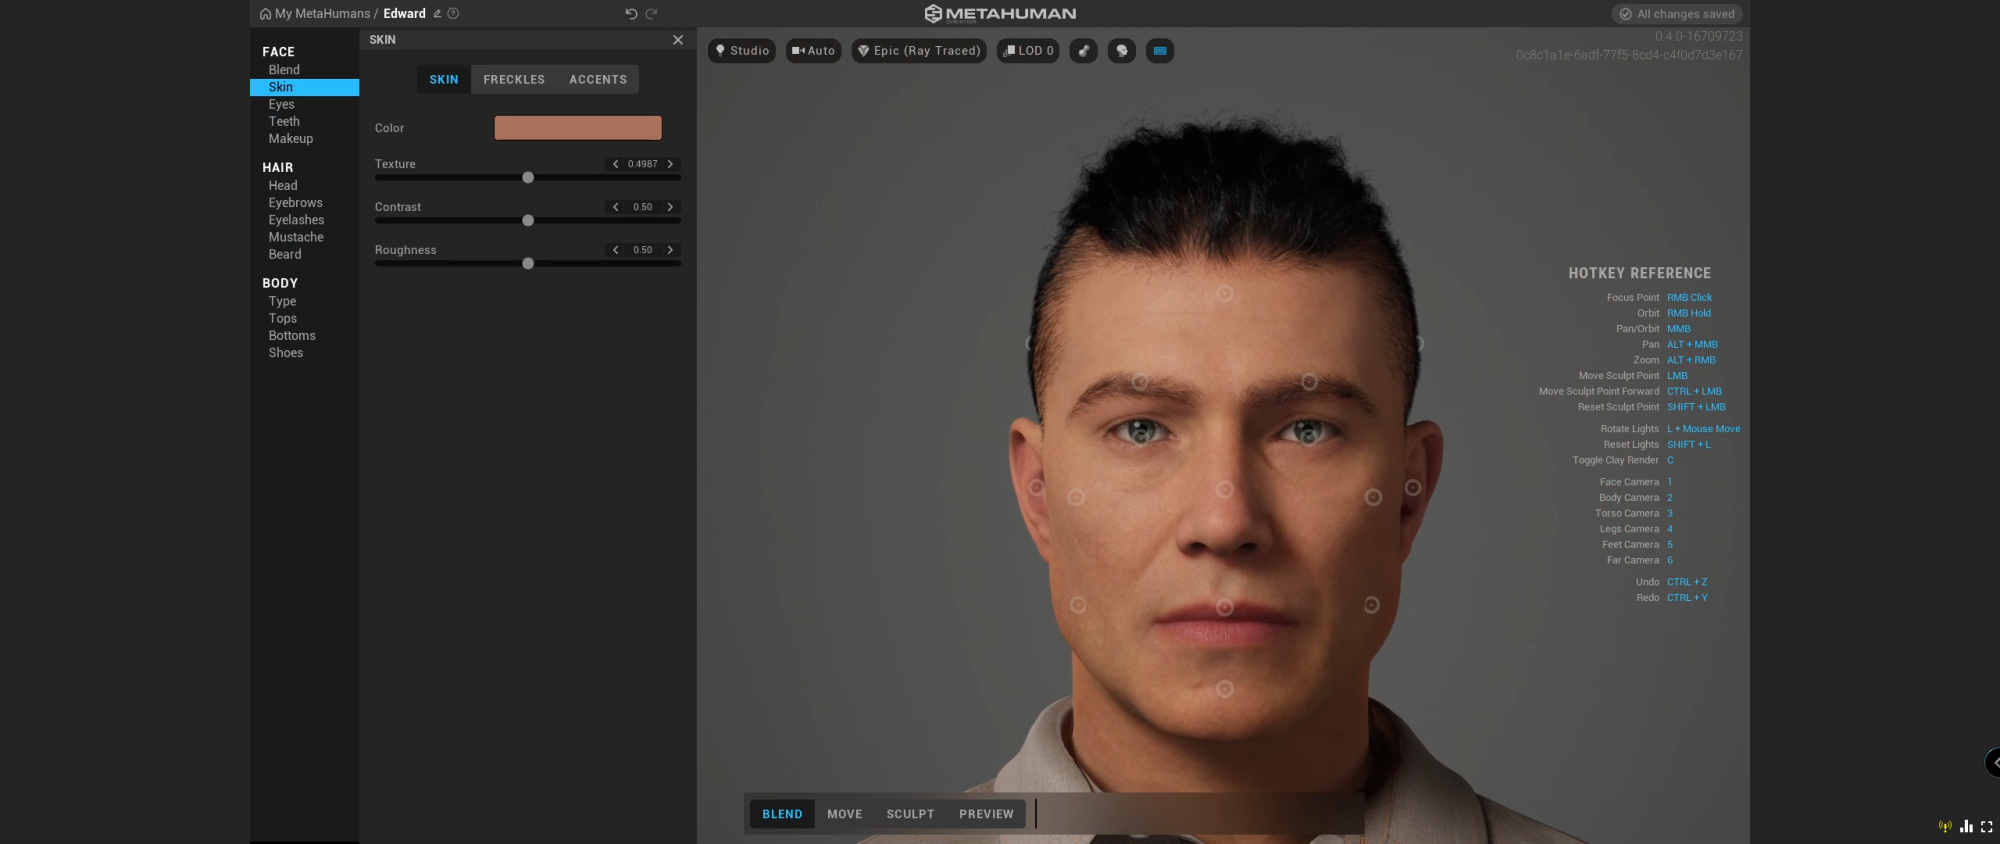Select Makeup under FACE
Screen dimensions: 2000x844
pos(291,139)
